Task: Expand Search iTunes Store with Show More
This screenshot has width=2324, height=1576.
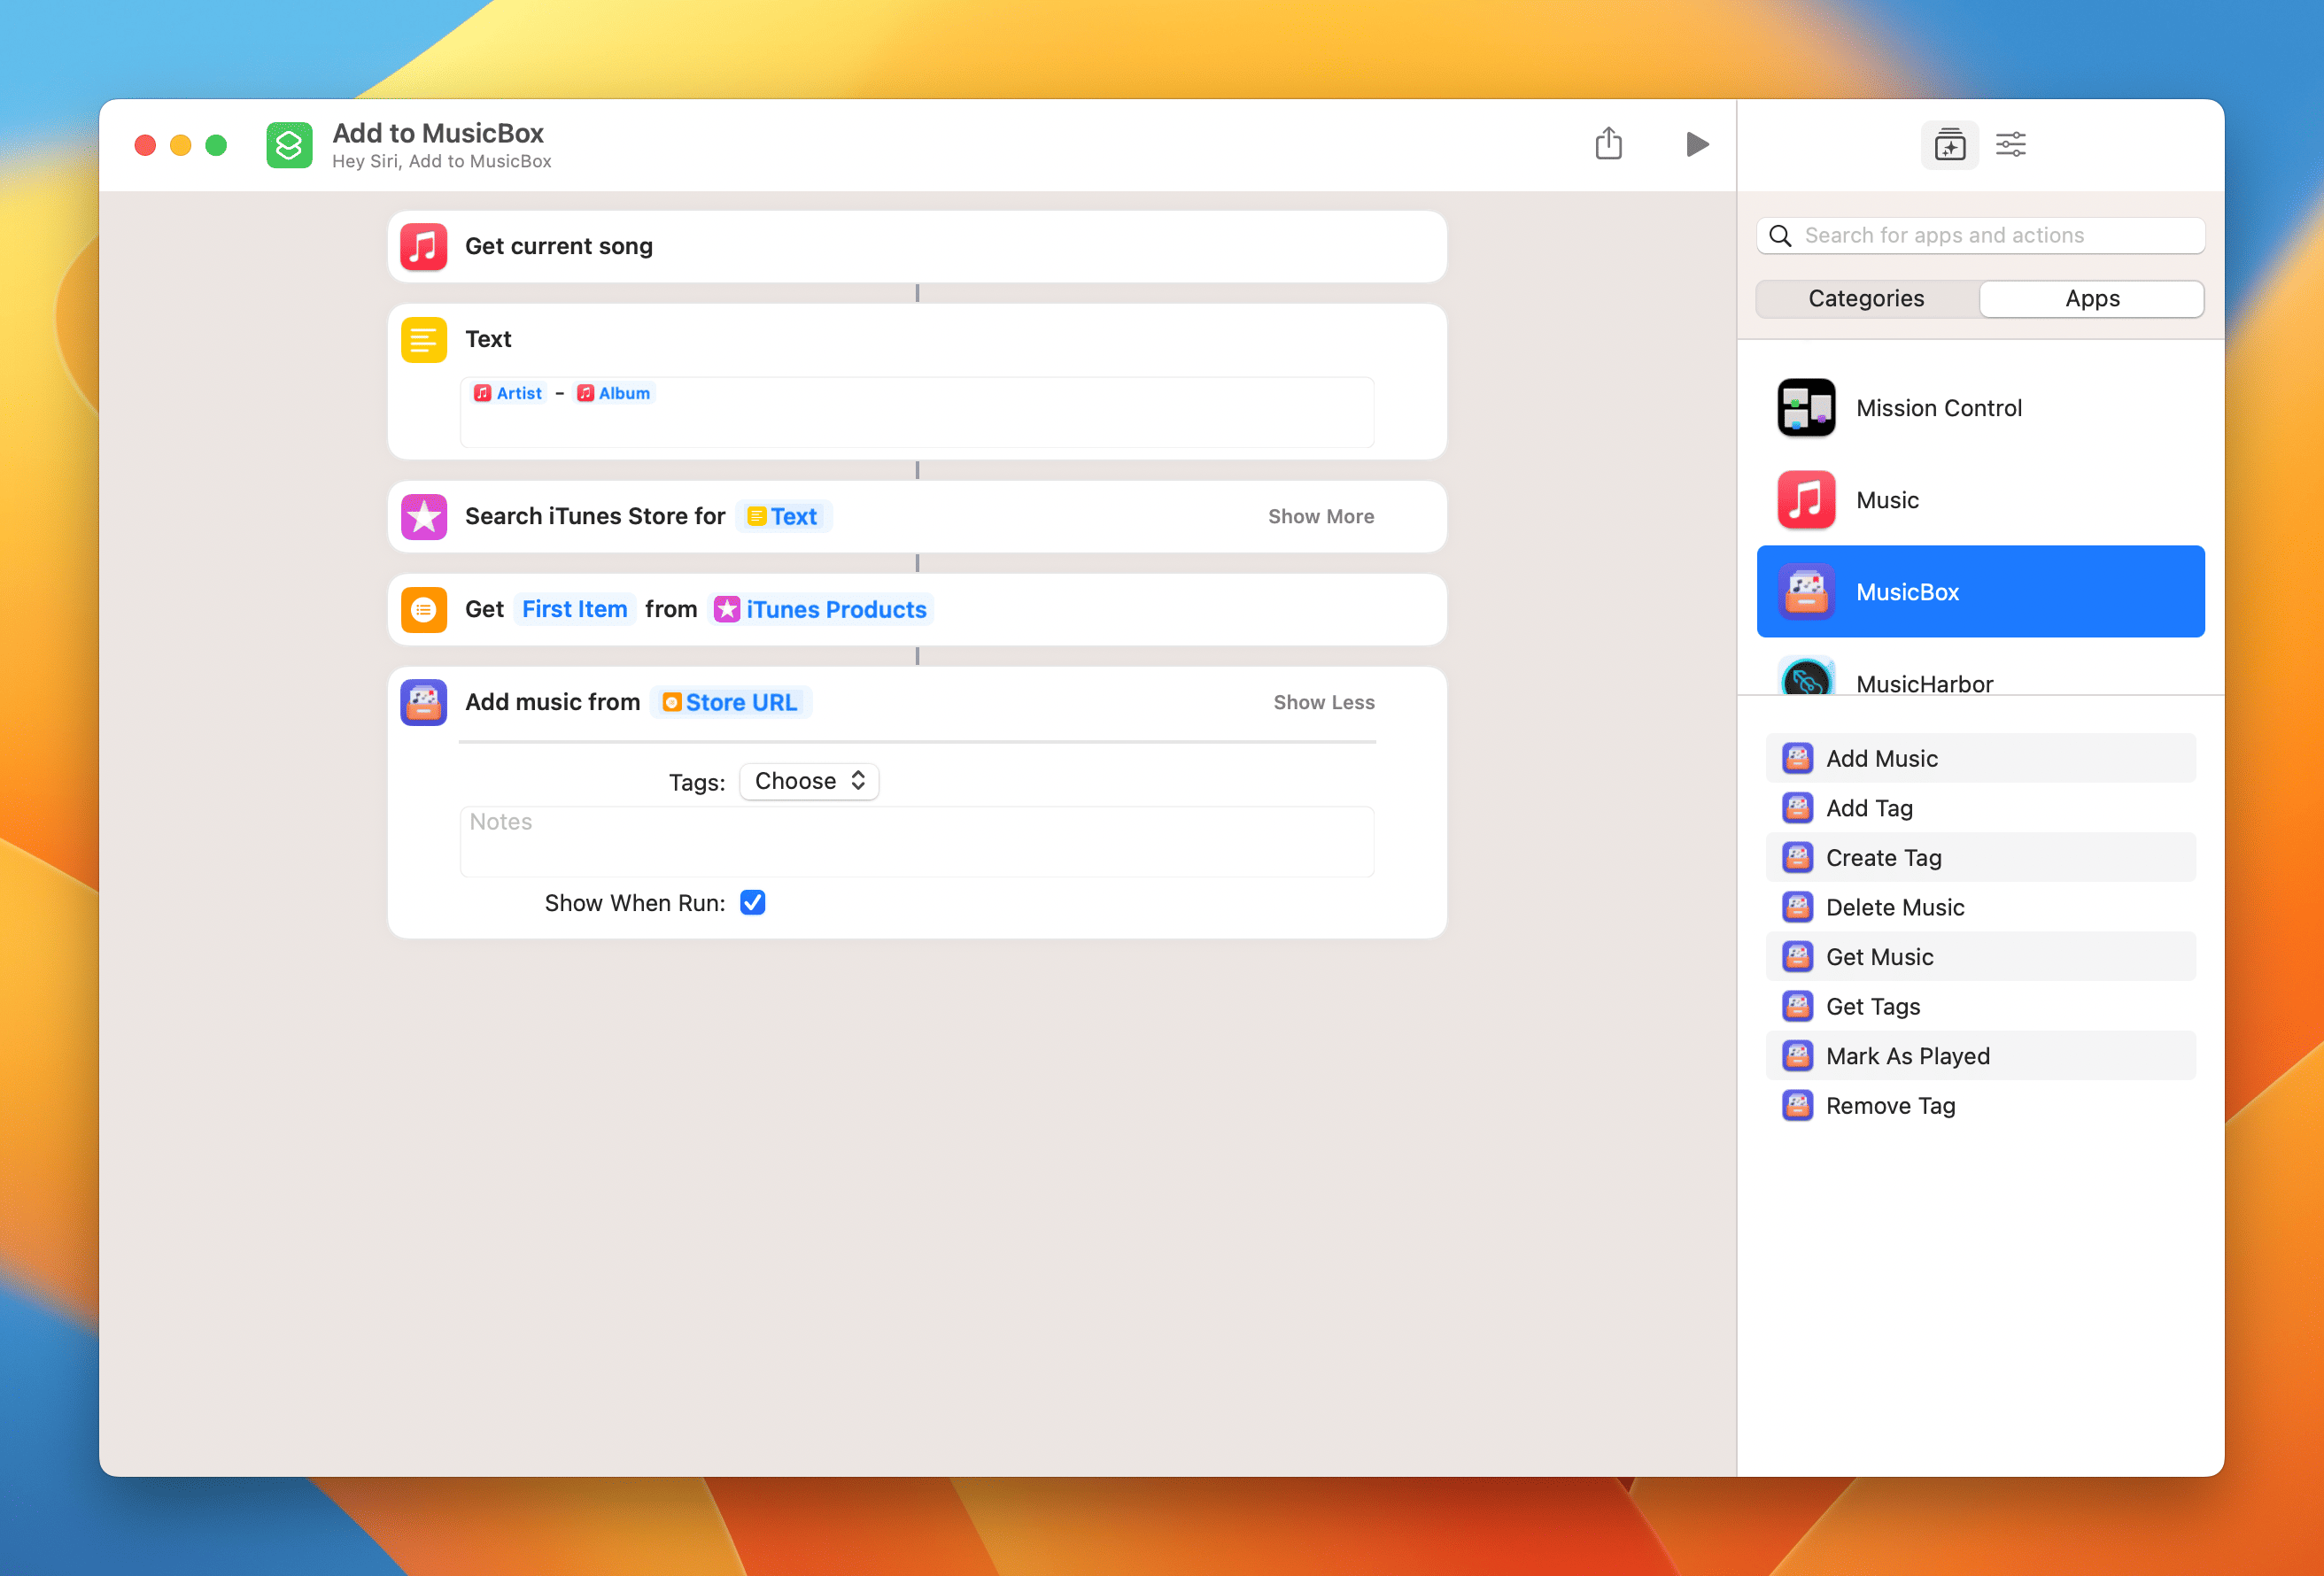Action: click(1321, 517)
